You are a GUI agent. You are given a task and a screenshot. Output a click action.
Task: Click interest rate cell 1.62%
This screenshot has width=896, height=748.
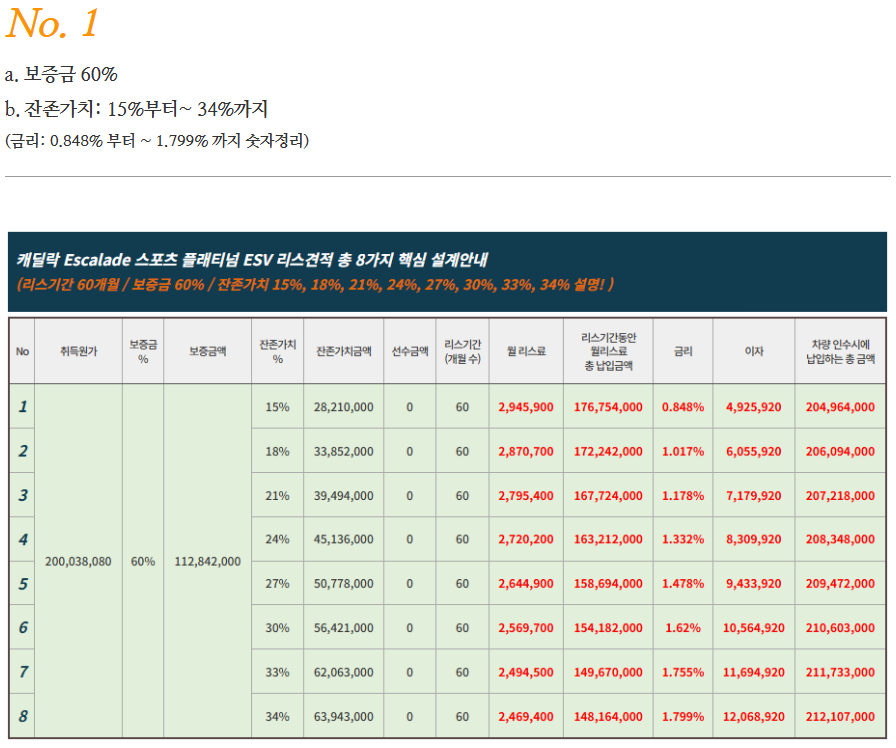(x=683, y=628)
